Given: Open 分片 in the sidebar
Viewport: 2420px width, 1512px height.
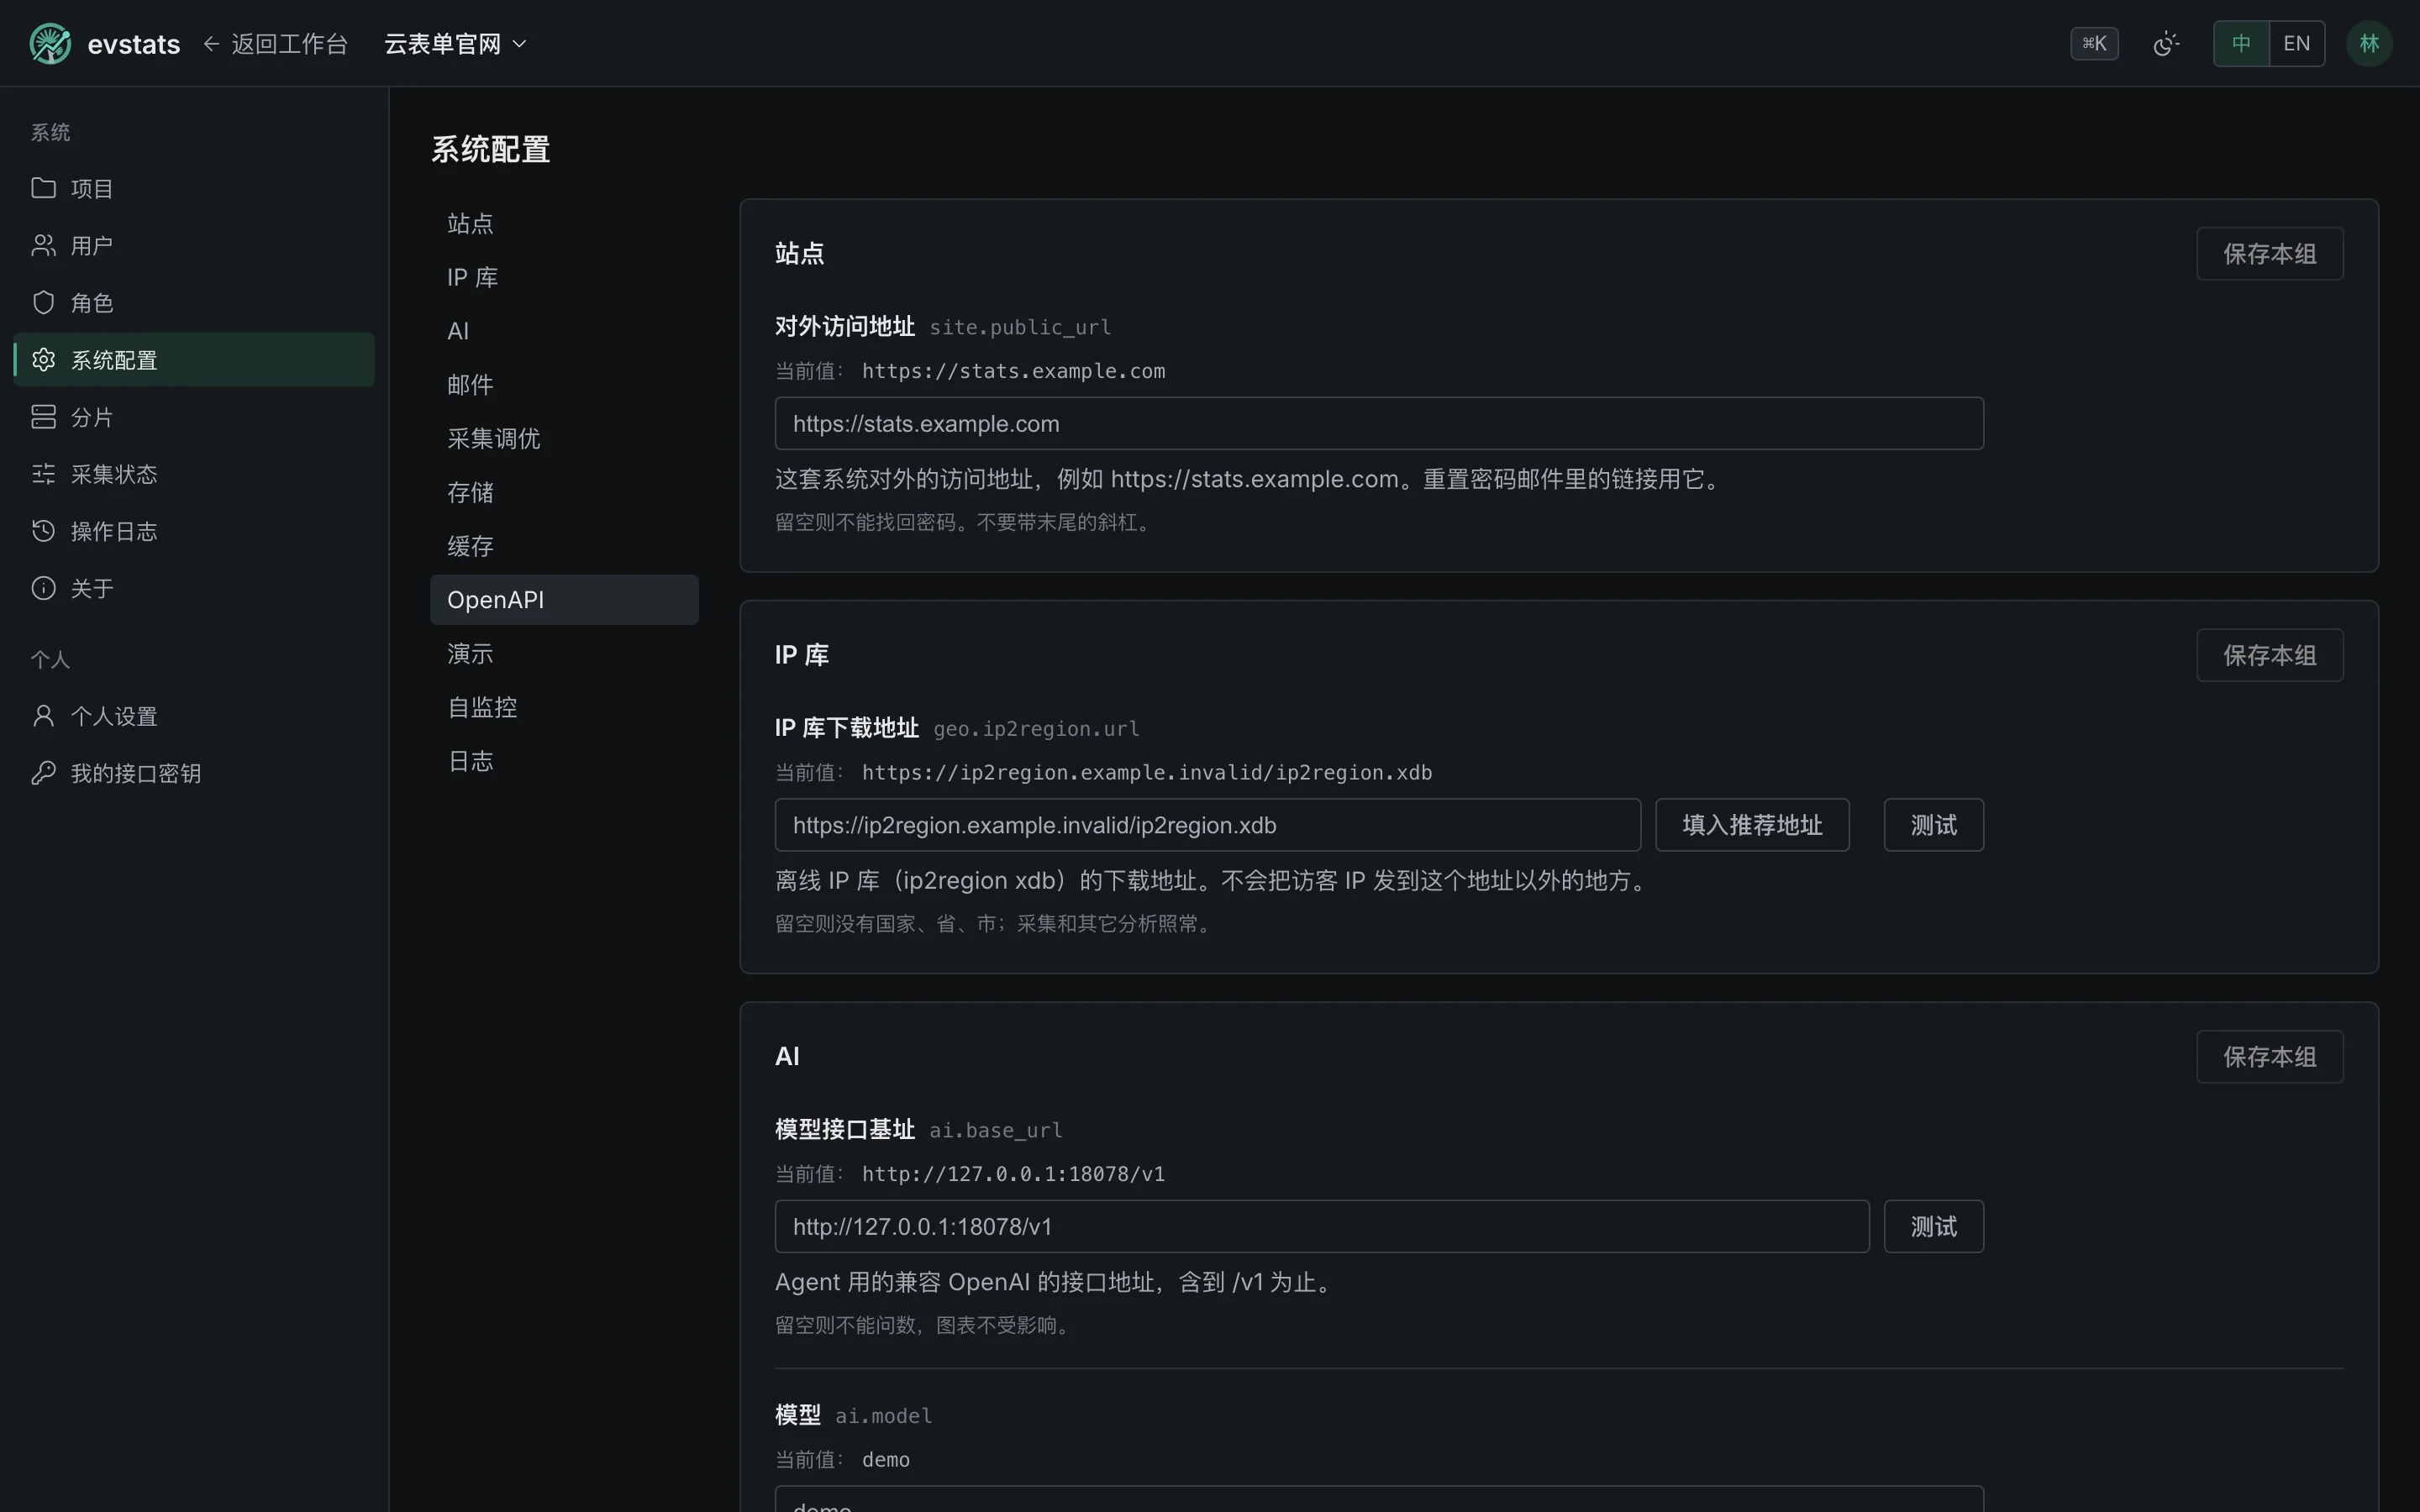Looking at the screenshot, I should click(x=194, y=416).
